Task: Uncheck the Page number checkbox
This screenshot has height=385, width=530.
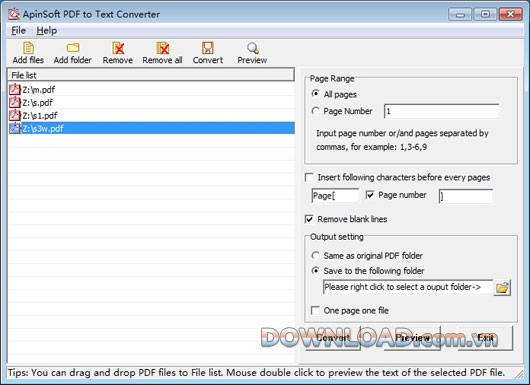Action: point(370,195)
